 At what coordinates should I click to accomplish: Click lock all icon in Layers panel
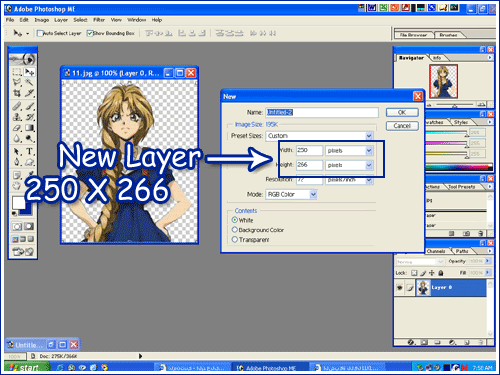point(441,273)
